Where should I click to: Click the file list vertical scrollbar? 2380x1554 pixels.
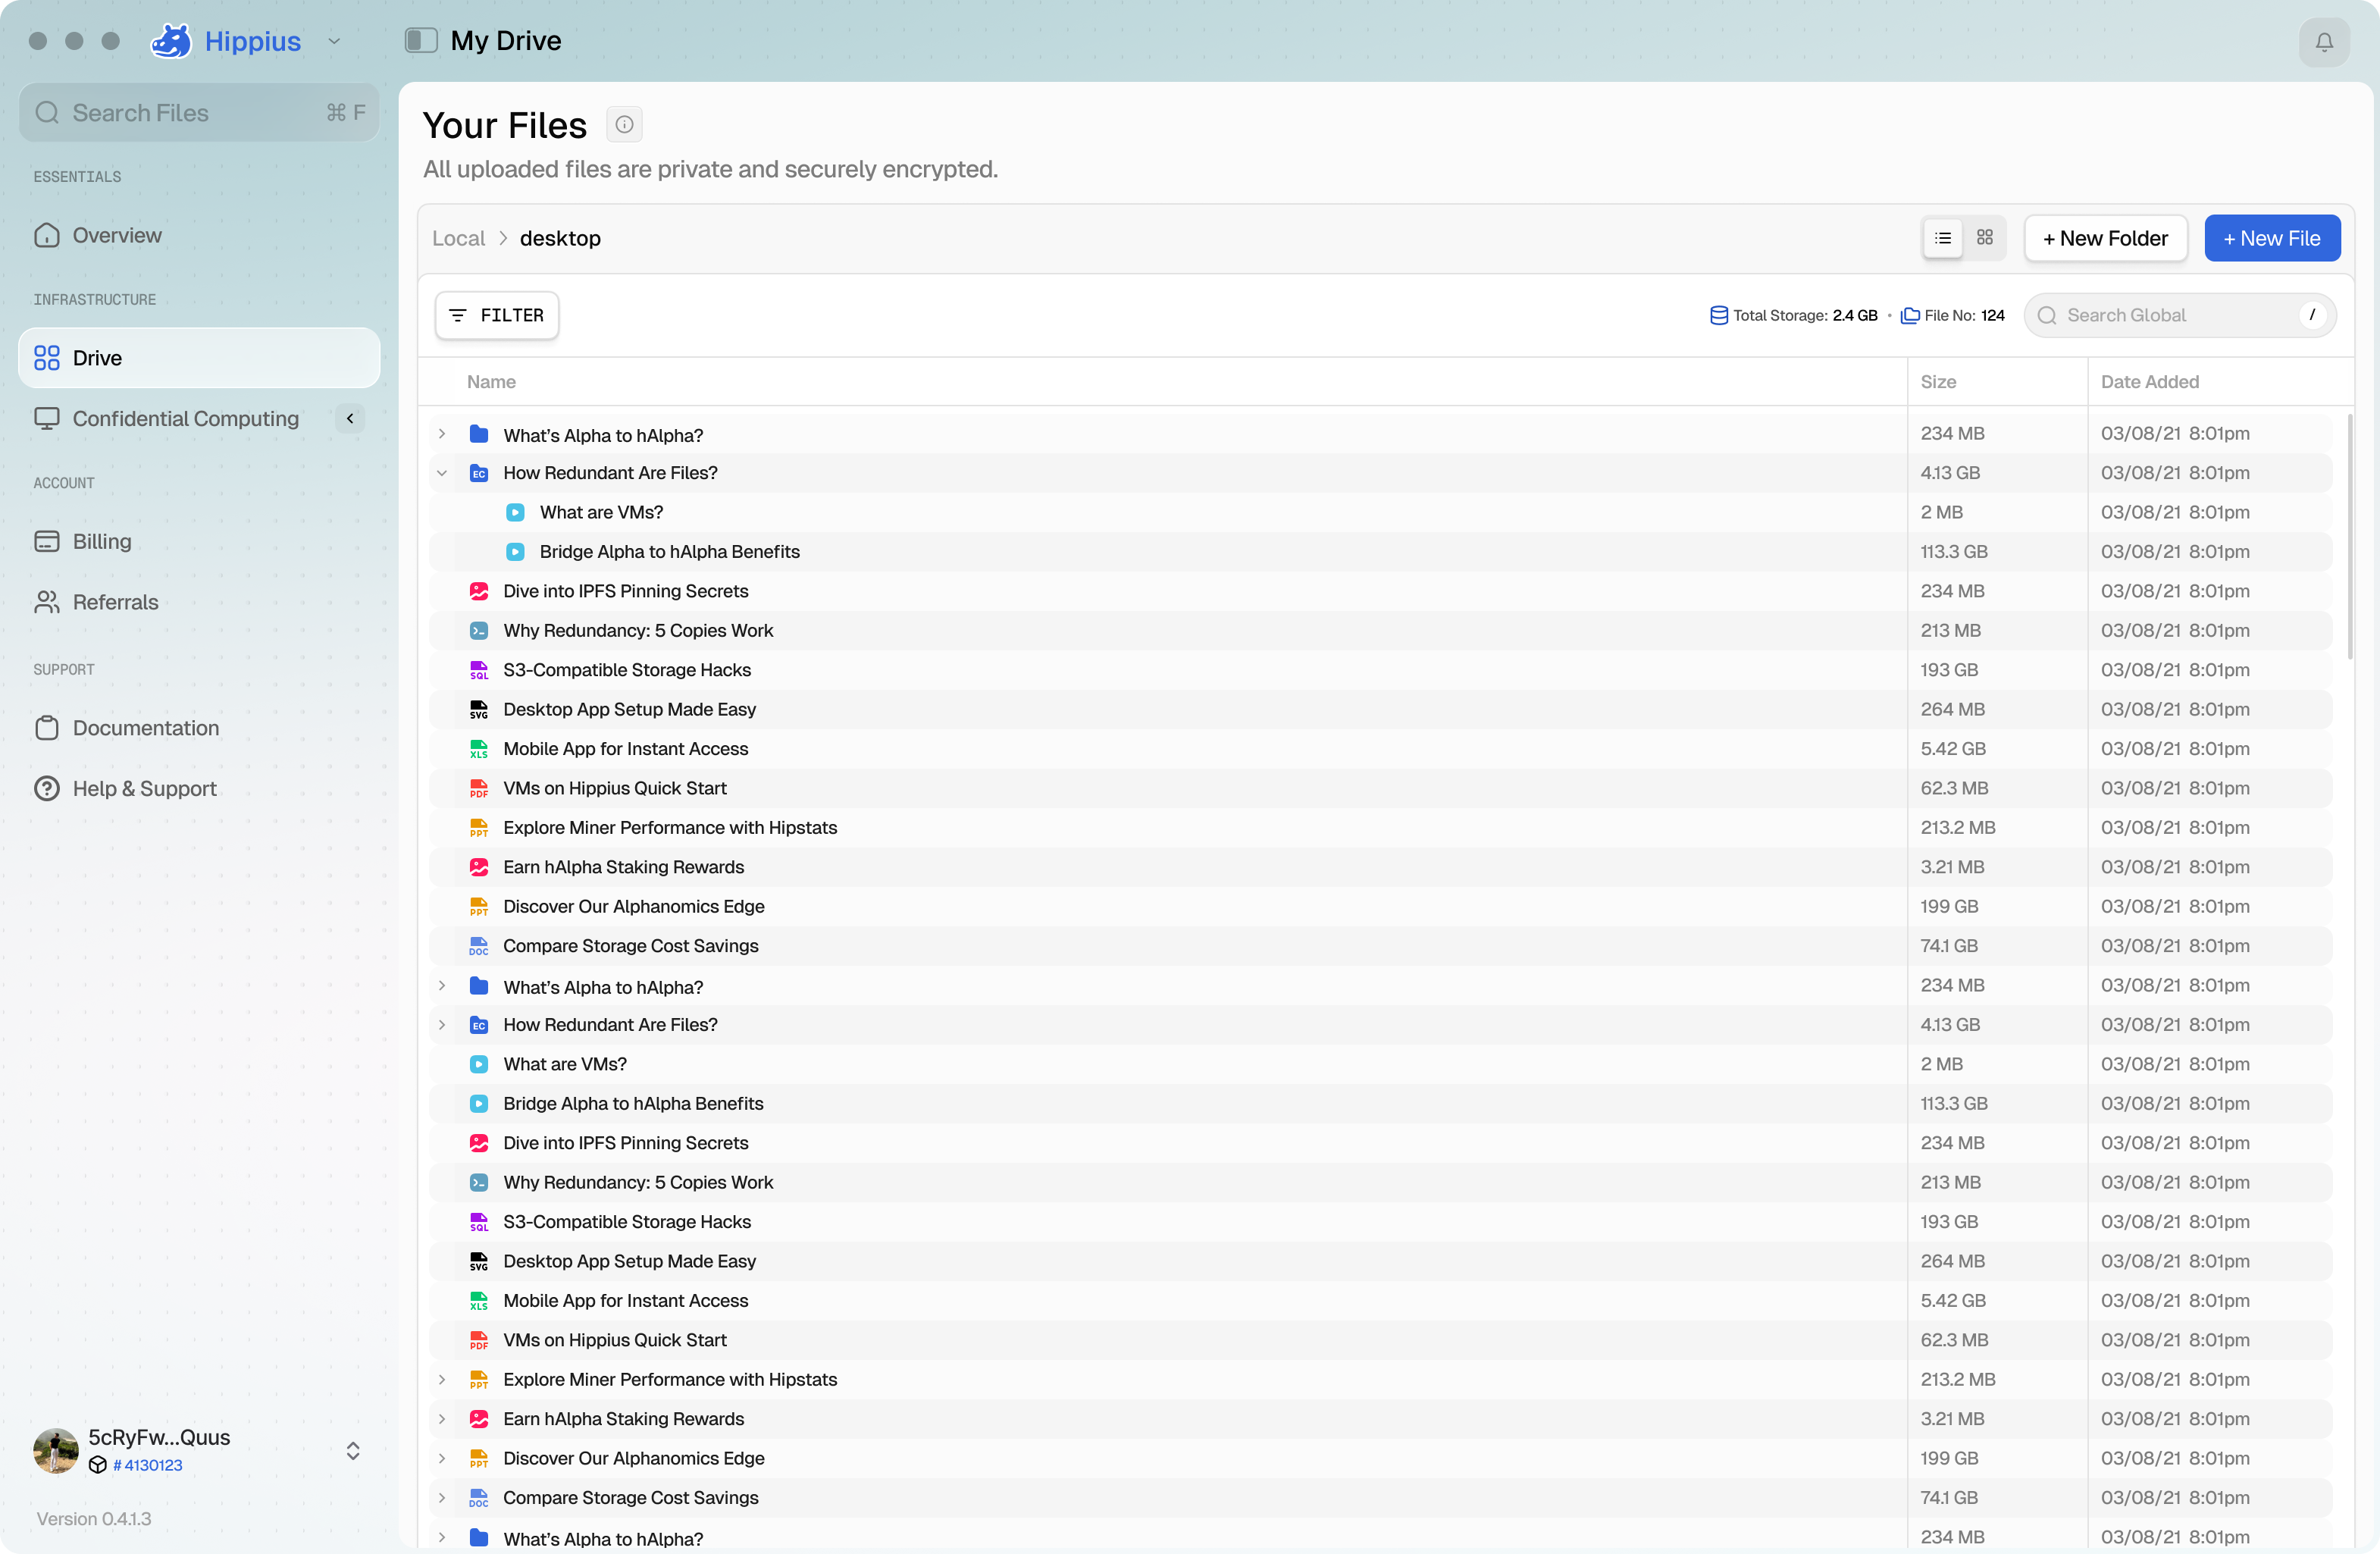2349,536
